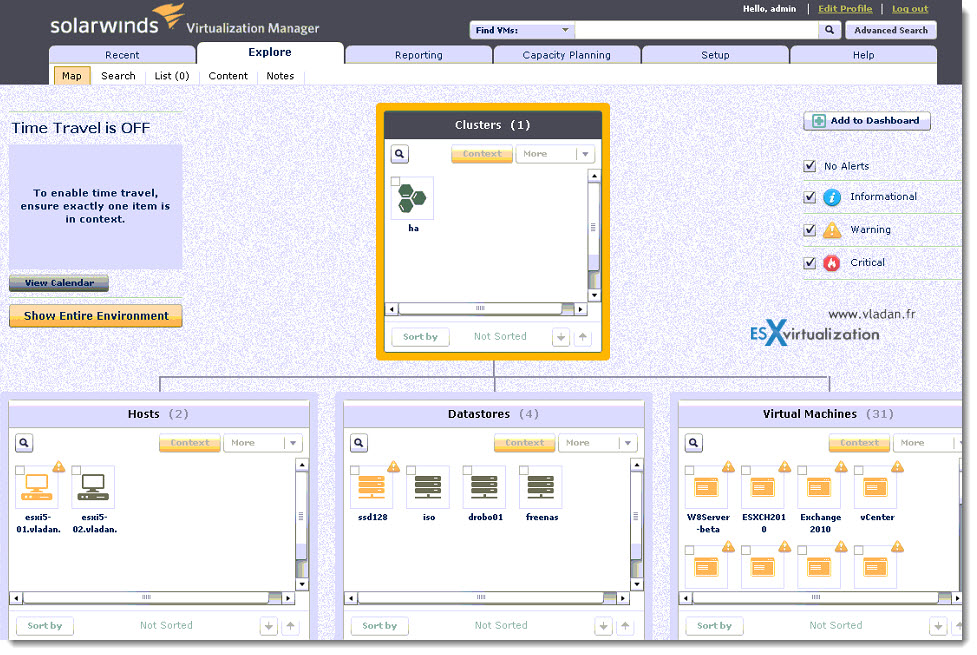Expand the More dropdown in Clusters panel
The width and height of the screenshot is (977, 655).
555,154
